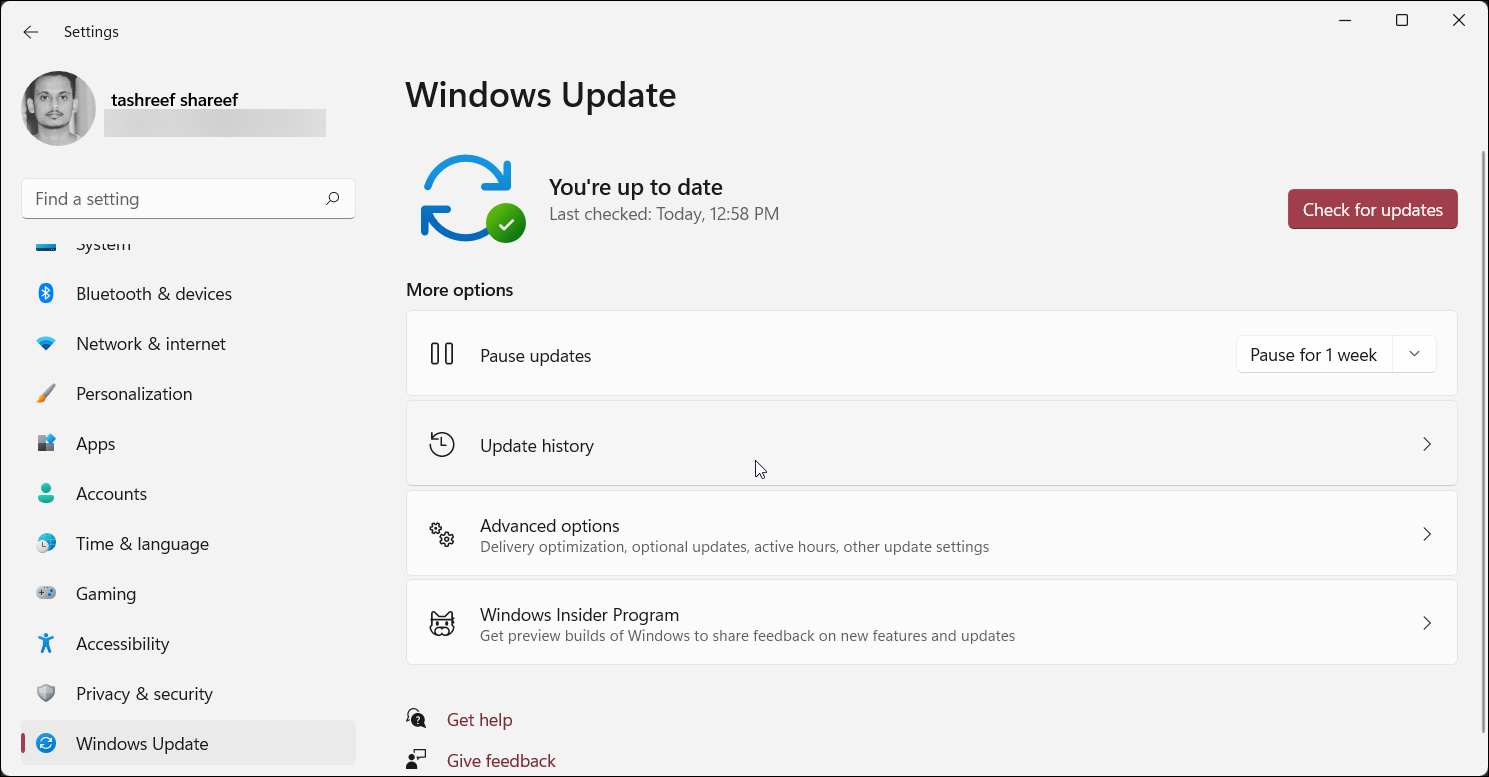This screenshot has height=777, width=1489.
Task: Click the search magnifier icon
Action: (x=333, y=199)
